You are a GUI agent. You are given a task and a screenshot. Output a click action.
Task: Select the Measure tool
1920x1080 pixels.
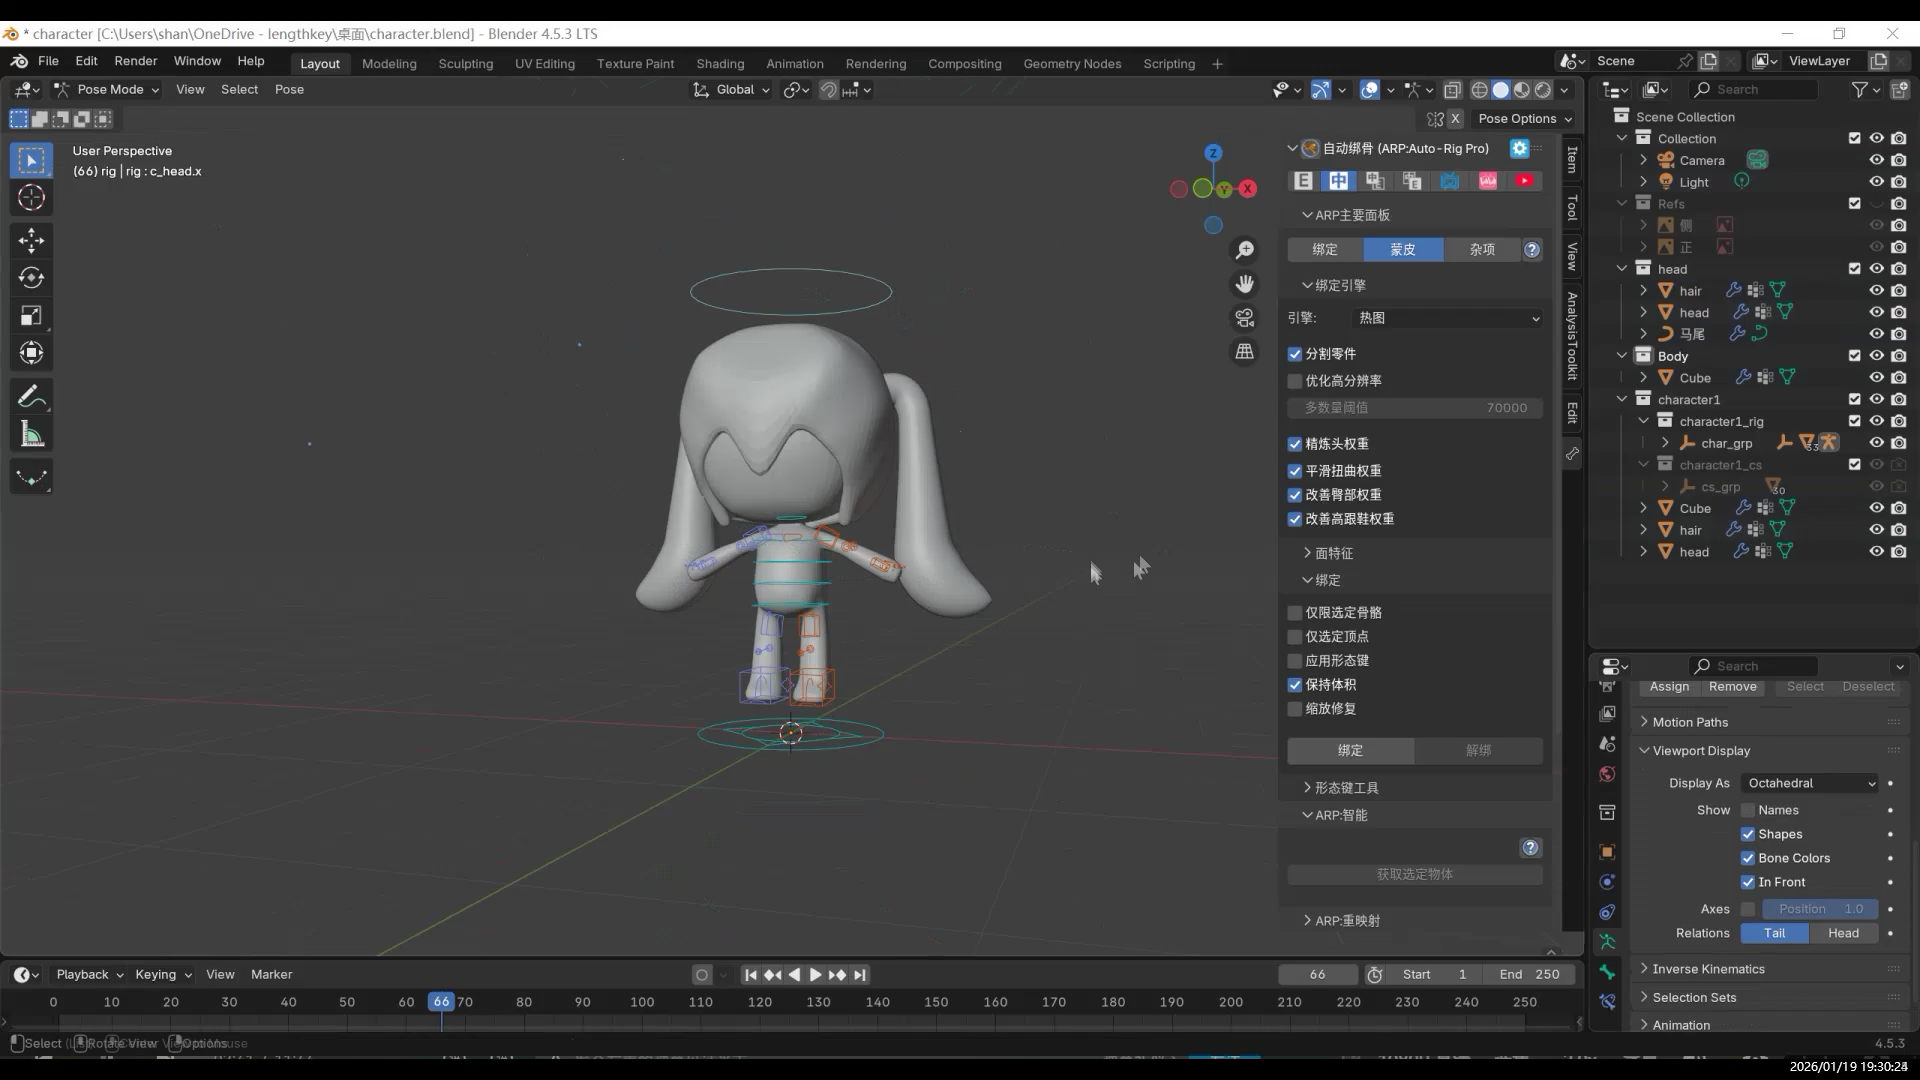point(31,435)
